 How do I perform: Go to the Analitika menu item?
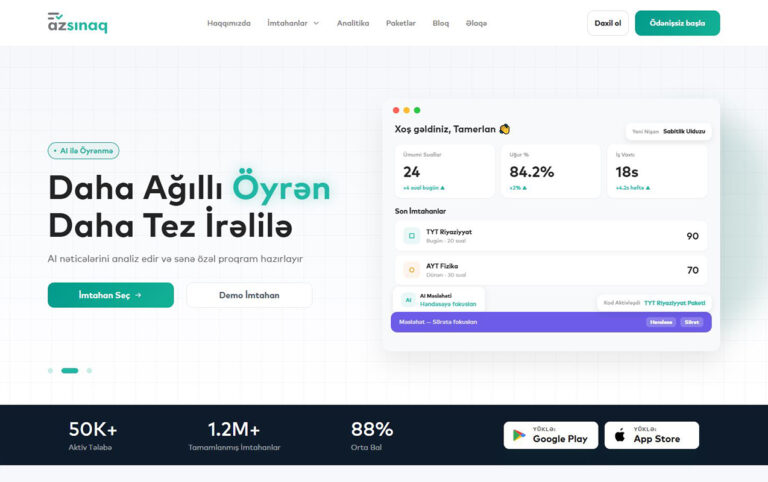[x=353, y=23]
